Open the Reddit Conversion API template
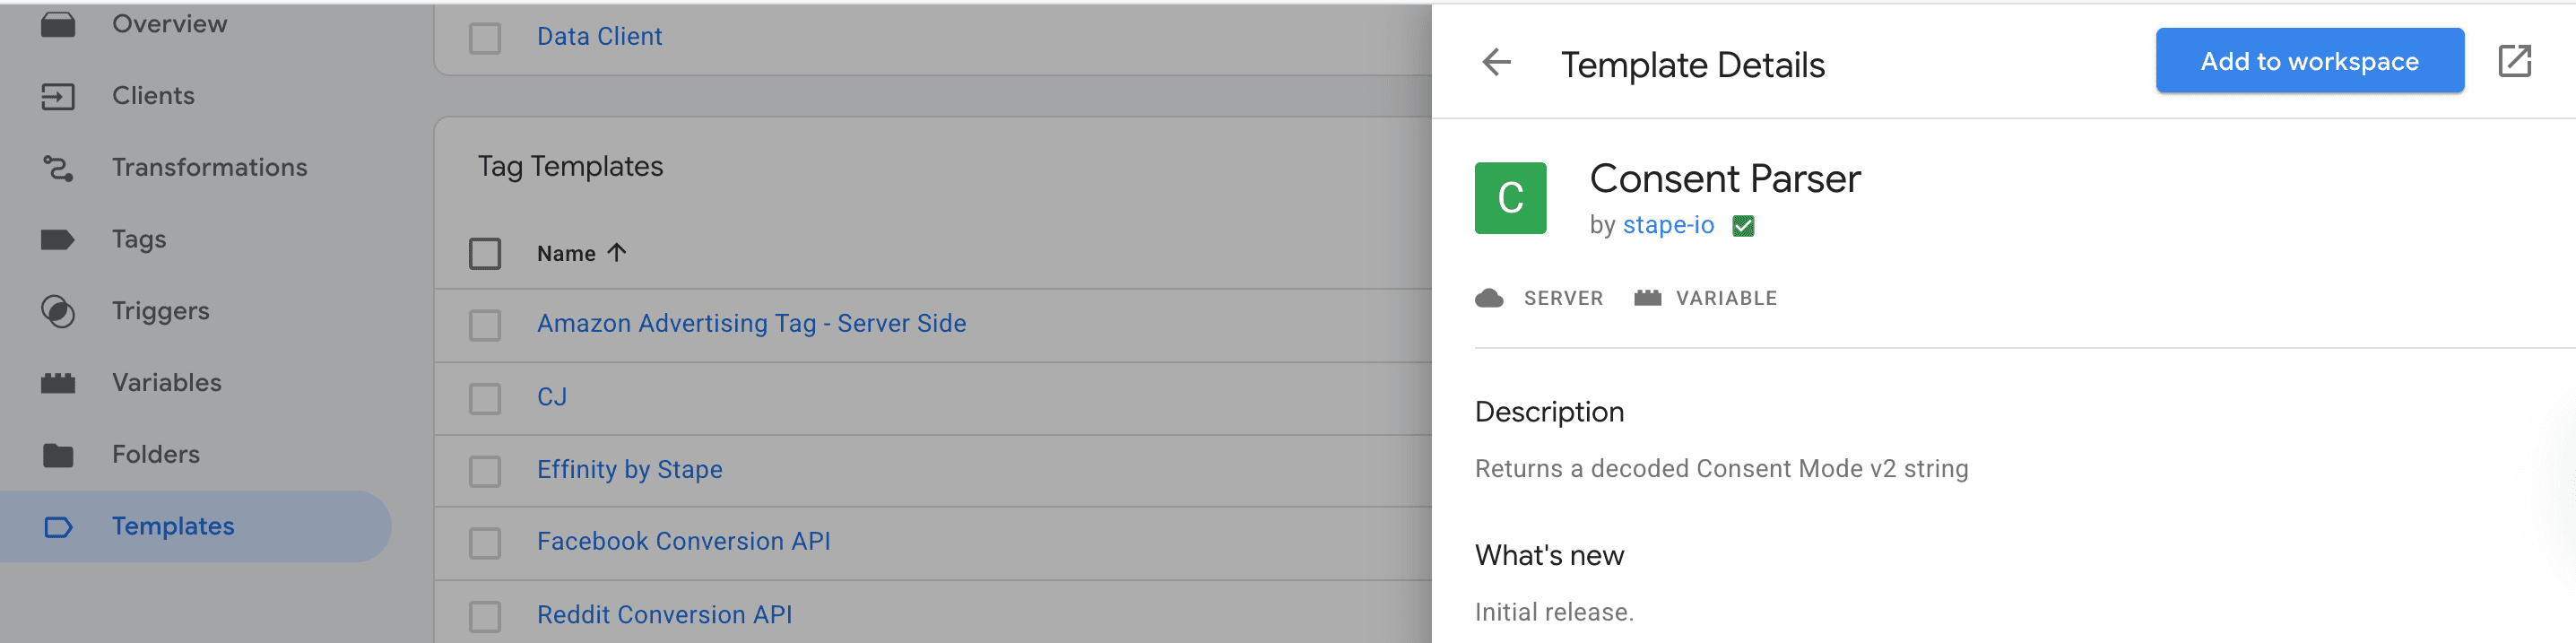This screenshot has height=643, width=2576. tap(664, 614)
